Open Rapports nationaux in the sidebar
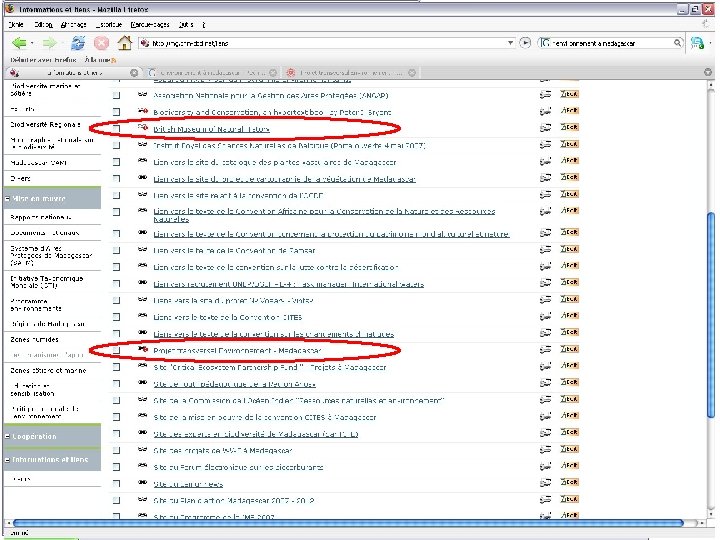Viewport: 720px width, 540px height. (x=40, y=217)
